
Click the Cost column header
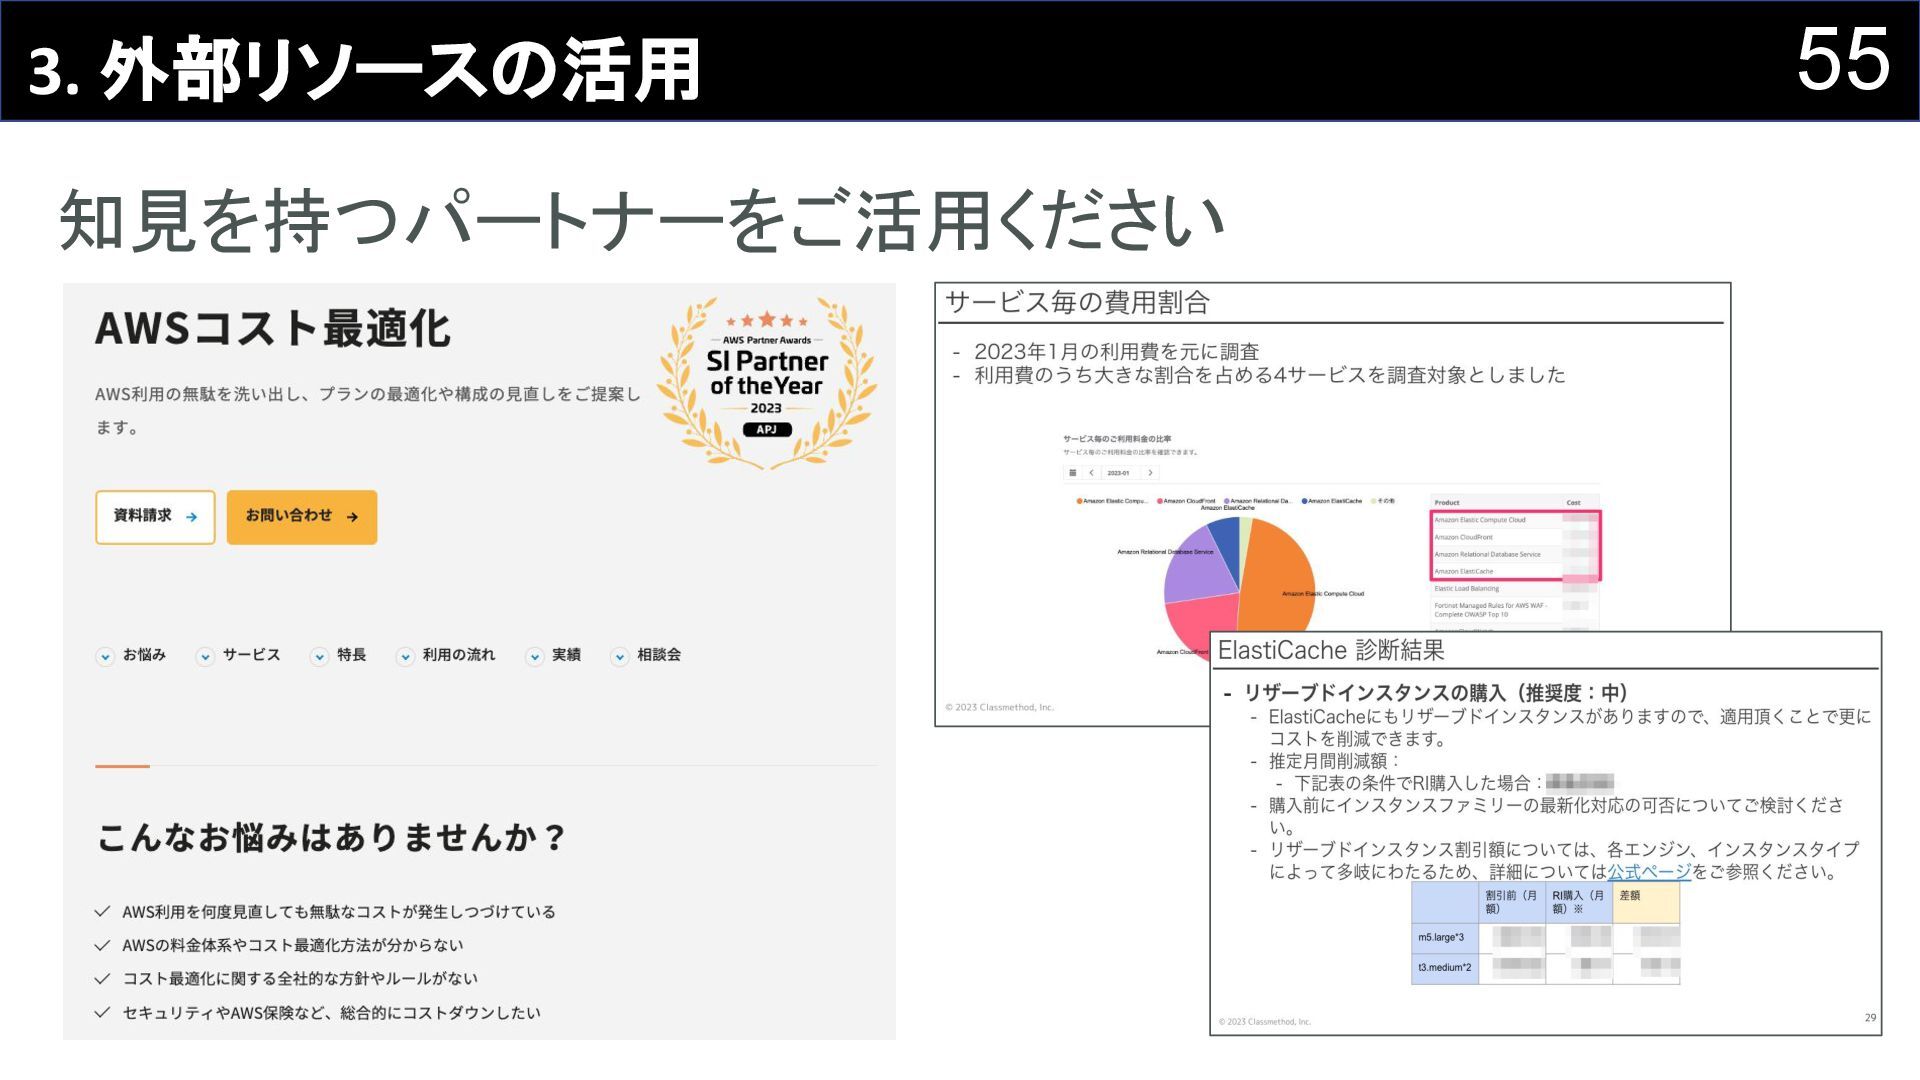coord(1573,502)
